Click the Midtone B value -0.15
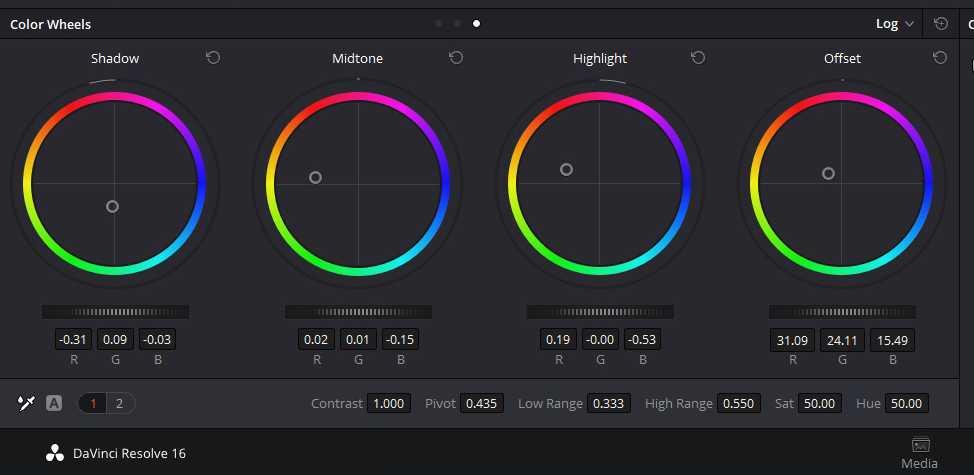Screen dimensions: 974x475 pos(400,340)
